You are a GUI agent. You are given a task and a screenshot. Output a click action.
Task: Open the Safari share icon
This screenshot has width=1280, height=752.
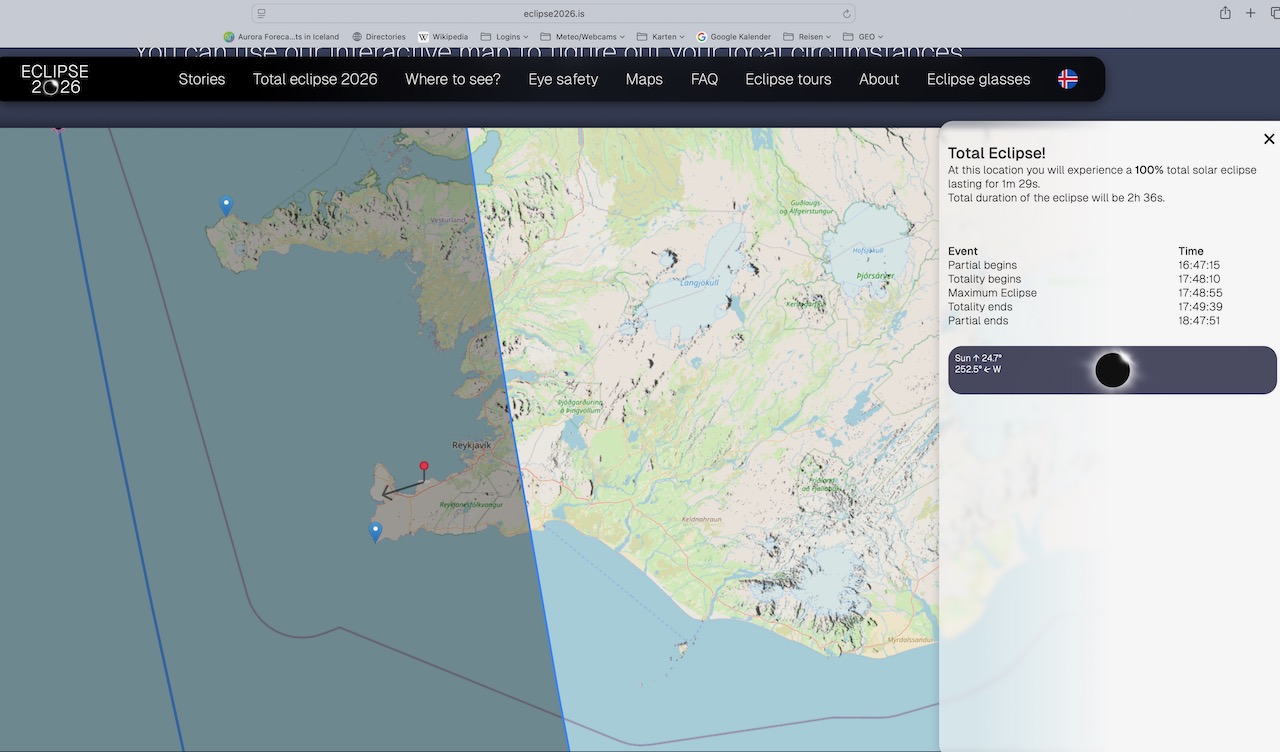pyautogui.click(x=1225, y=13)
